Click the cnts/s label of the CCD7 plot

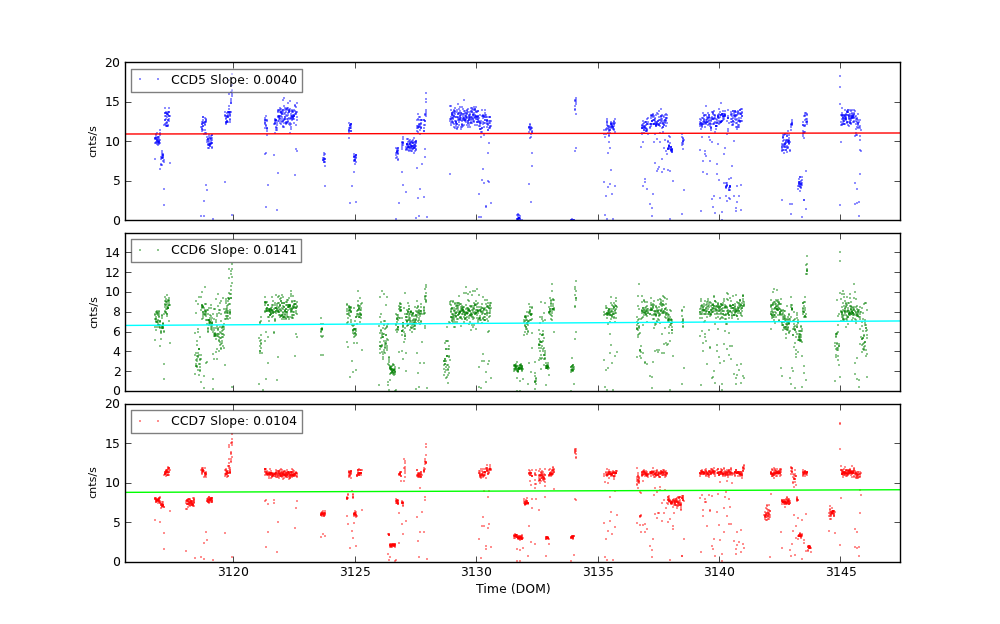(93, 482)
